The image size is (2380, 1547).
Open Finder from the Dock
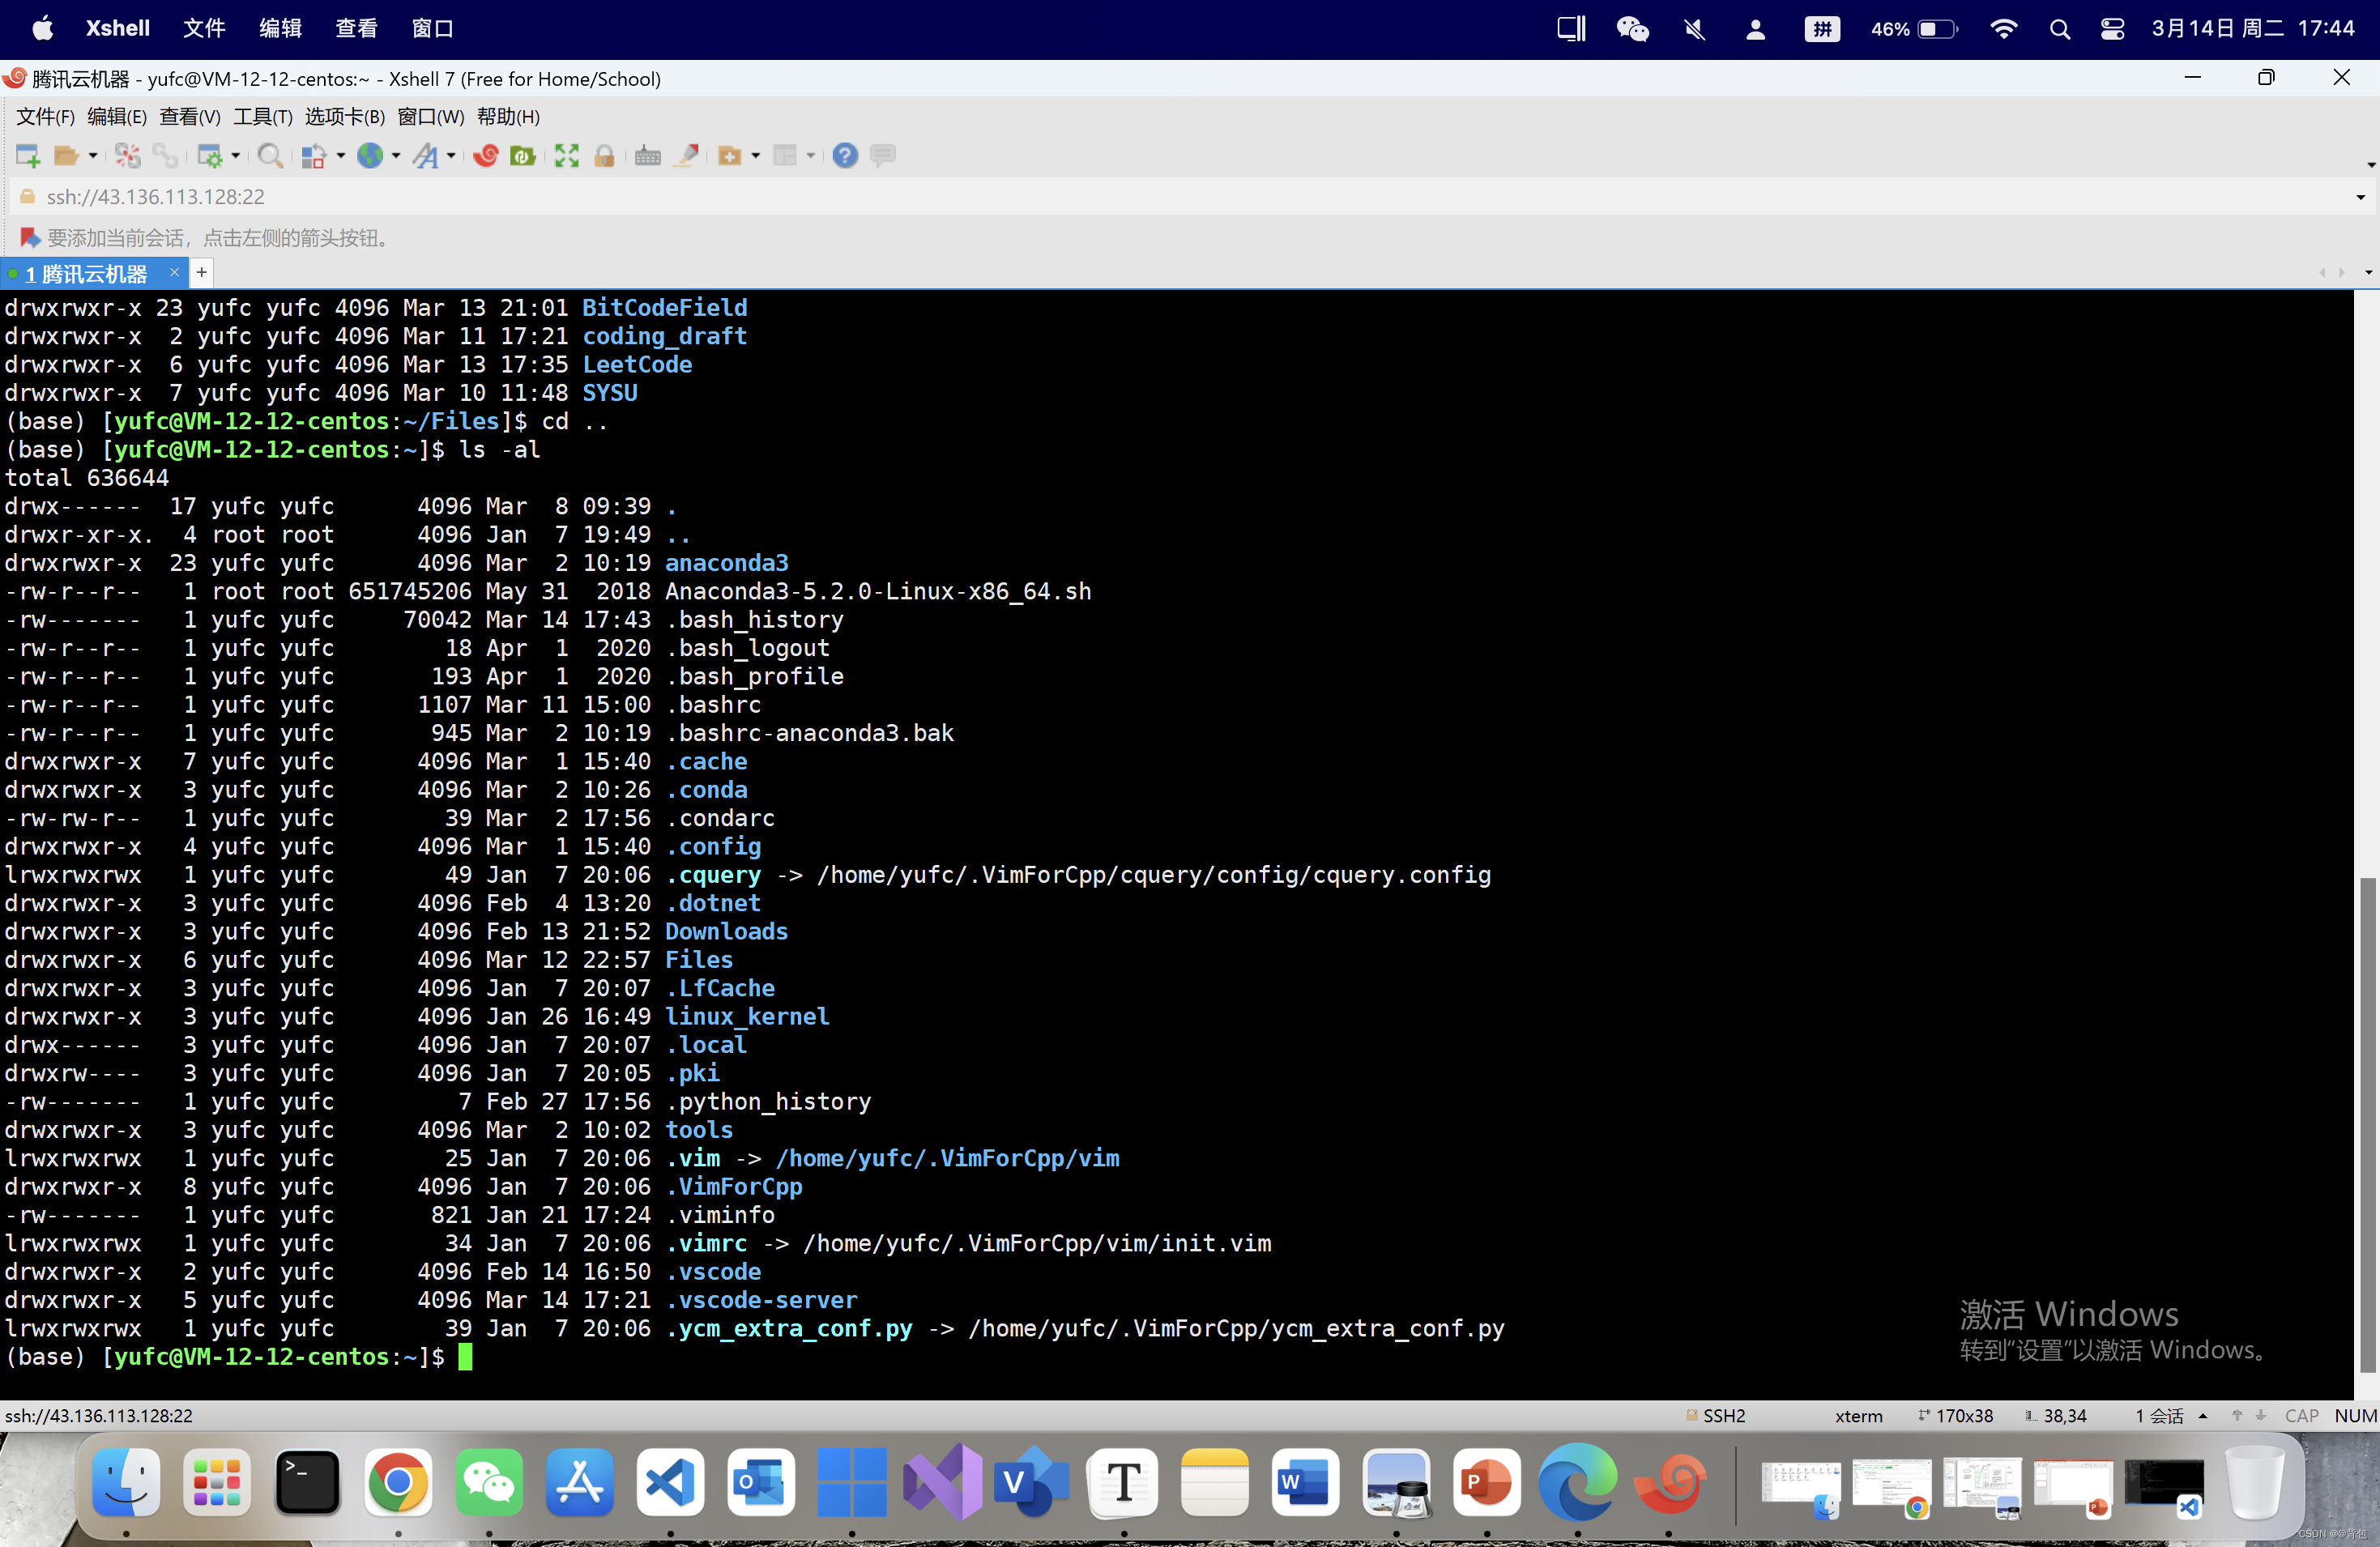[126, 1481]
